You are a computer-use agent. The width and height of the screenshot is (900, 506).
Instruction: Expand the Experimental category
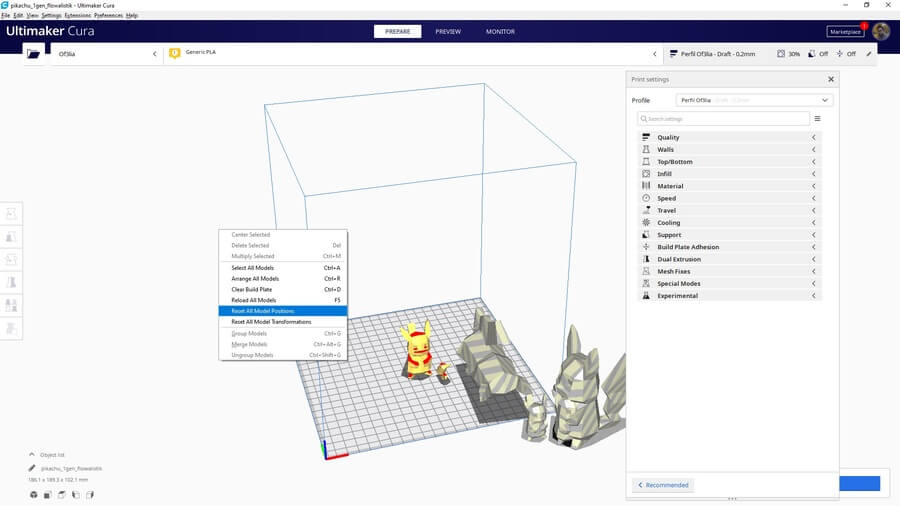click(730, 295)
